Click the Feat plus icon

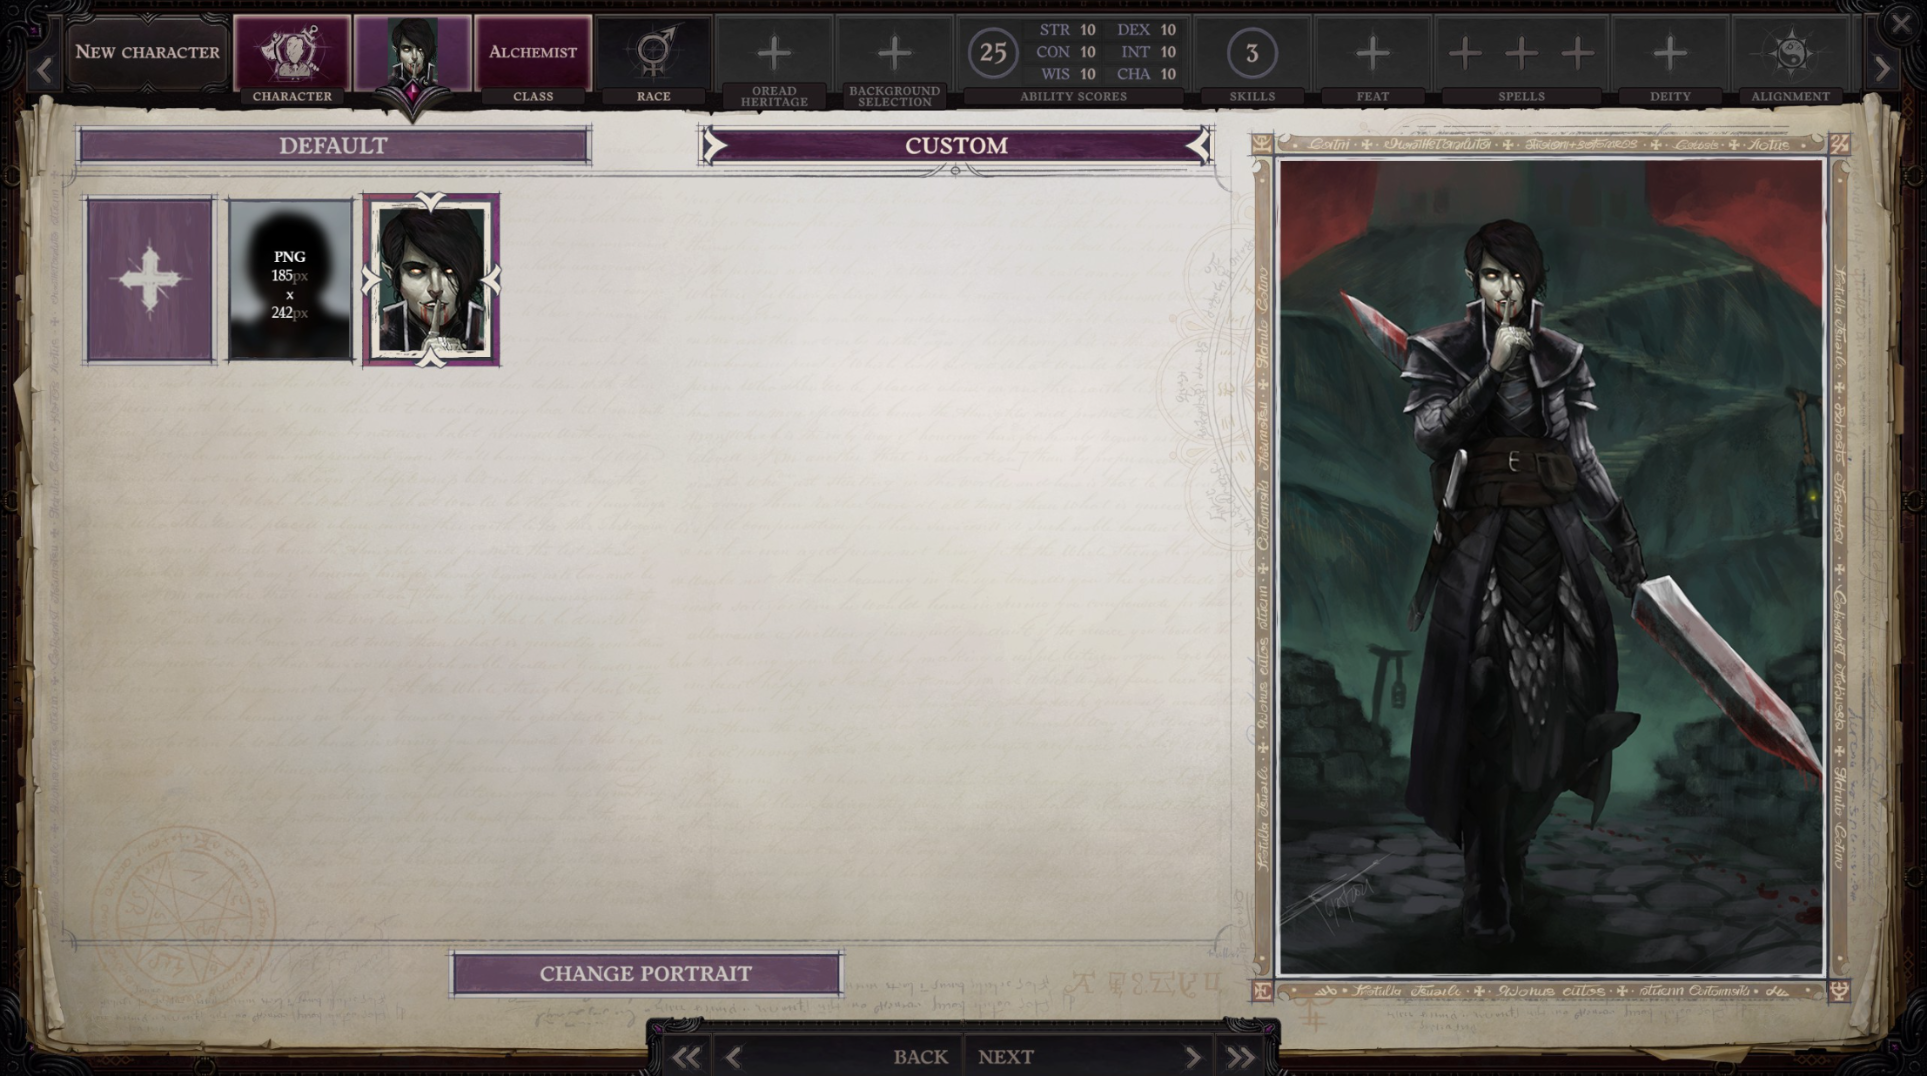click(x=1372, y=52)
